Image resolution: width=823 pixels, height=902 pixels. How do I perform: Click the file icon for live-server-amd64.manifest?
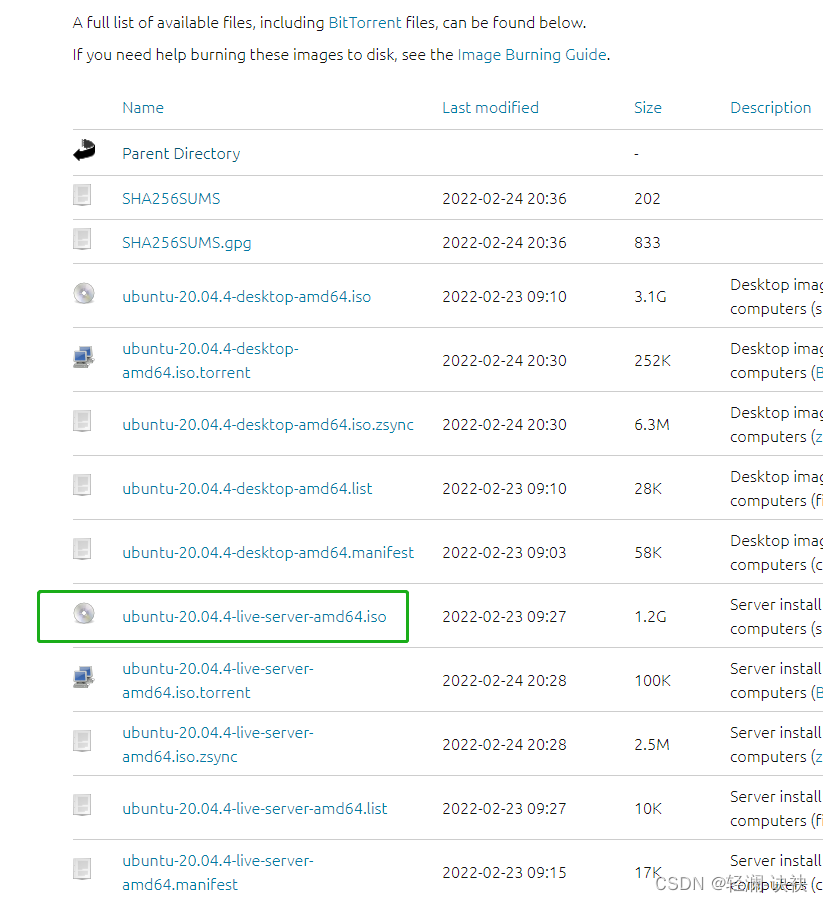(x=82, y=869)
